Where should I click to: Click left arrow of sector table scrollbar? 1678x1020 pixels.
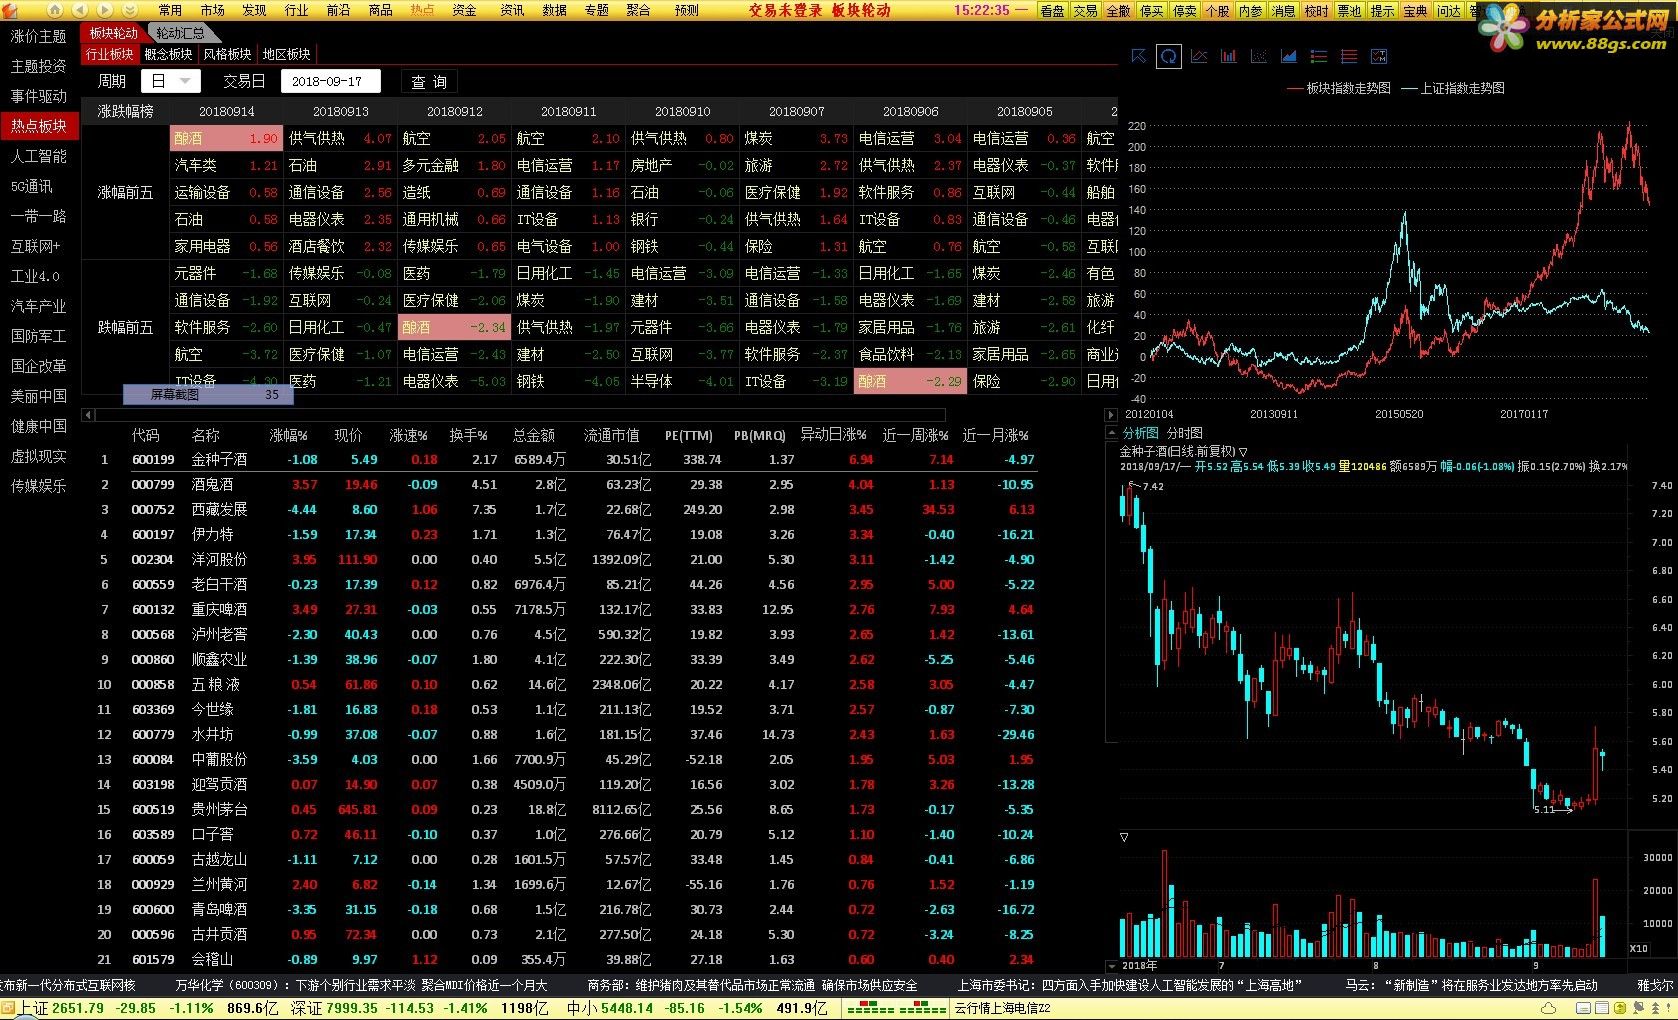pyautogui.click(x=88, y=414)
